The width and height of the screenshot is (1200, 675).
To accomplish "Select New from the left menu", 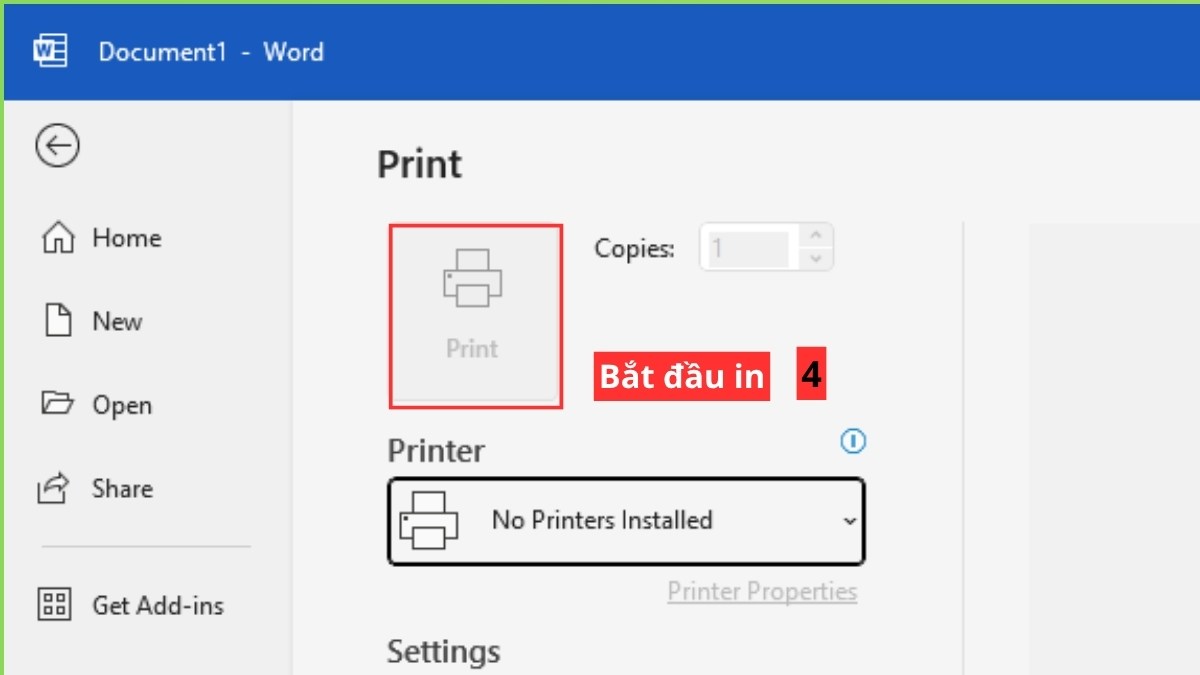I will click(x=118, y=321).
